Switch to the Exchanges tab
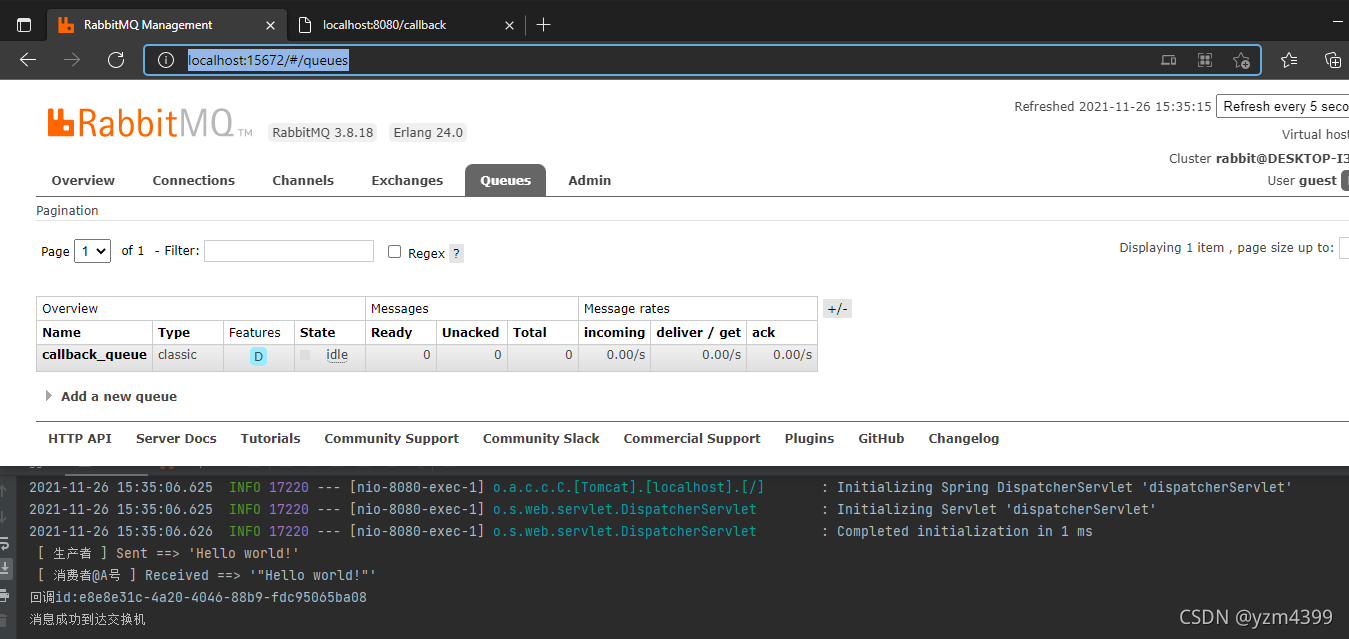The height and width of the screenshot is (639, 1349). [x=407, y=180]
